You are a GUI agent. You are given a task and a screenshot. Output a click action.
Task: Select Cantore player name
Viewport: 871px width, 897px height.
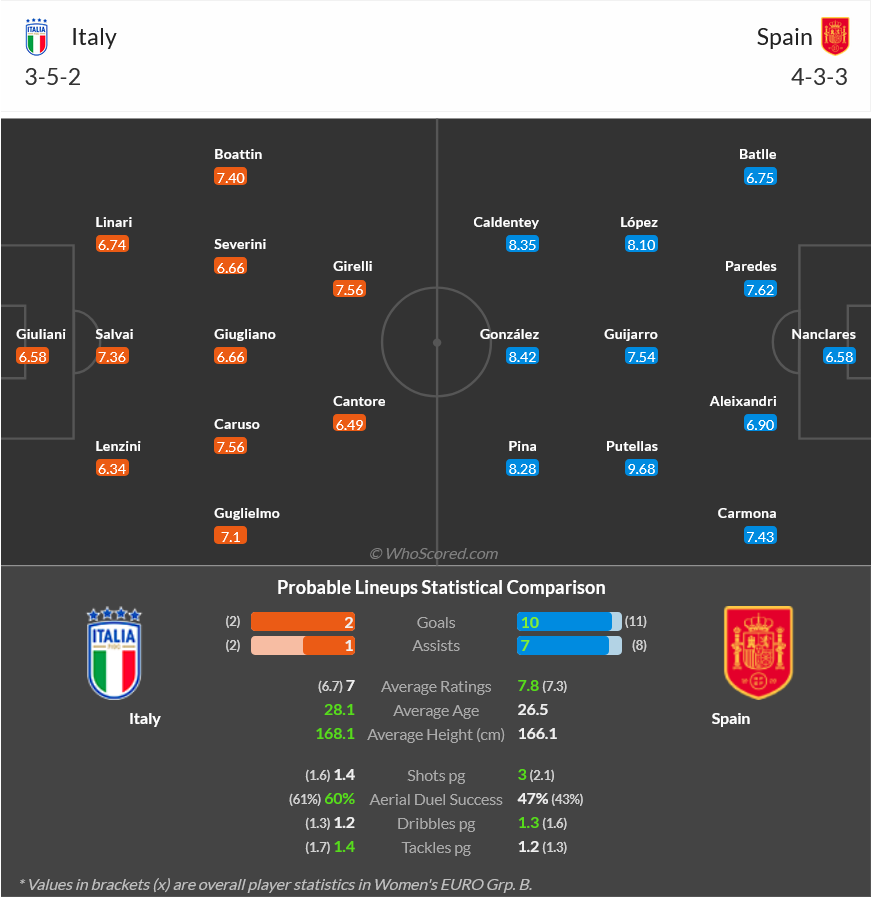[359, 401]
